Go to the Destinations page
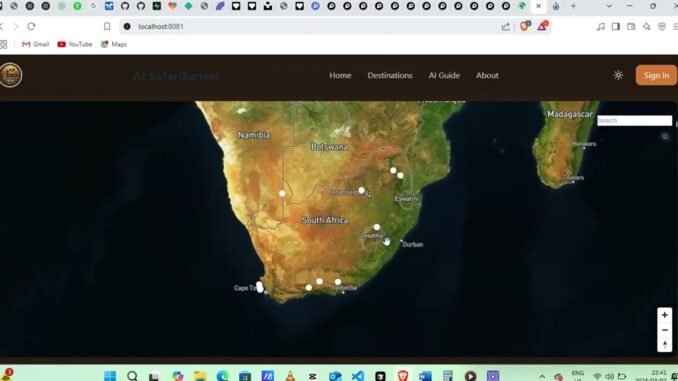678x381 pixels. tap(390, 75)
